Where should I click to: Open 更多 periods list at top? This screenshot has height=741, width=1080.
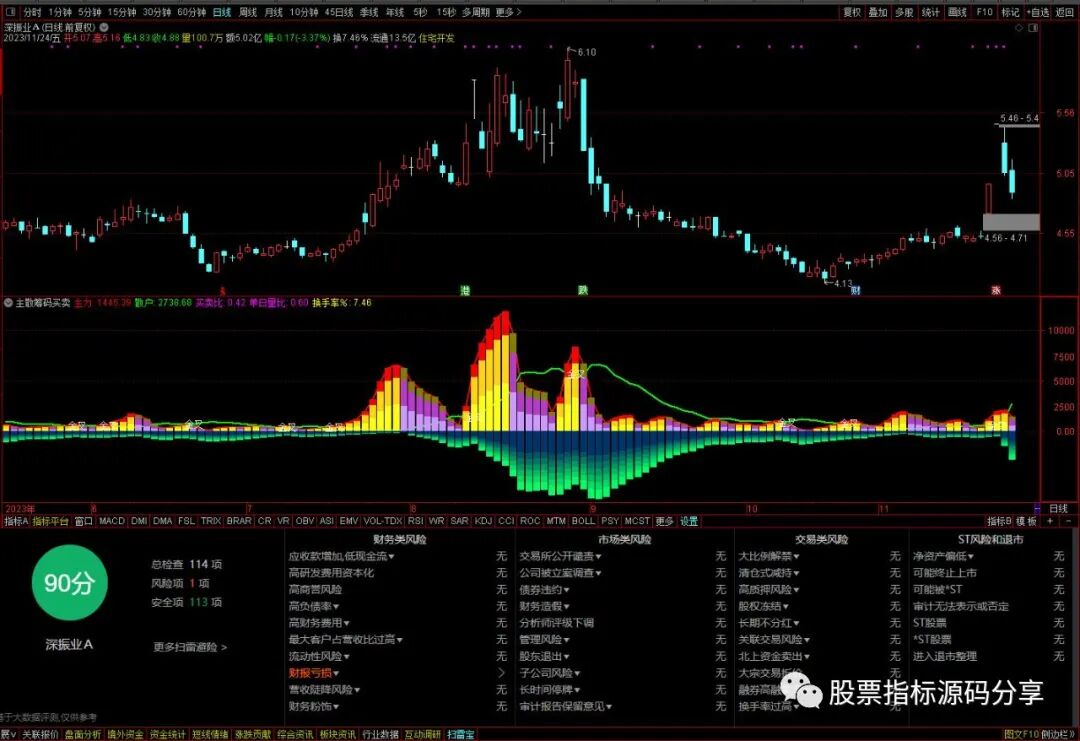508,12
